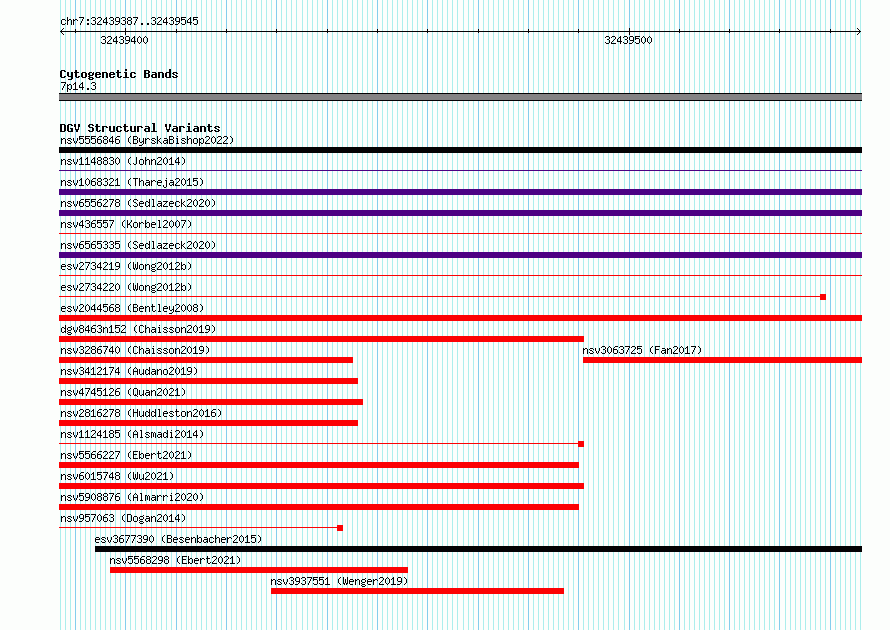Click the 32439400 ruler position label
Image resolution: width=890 pixels, height=630 pixels.
pos(124,40)
